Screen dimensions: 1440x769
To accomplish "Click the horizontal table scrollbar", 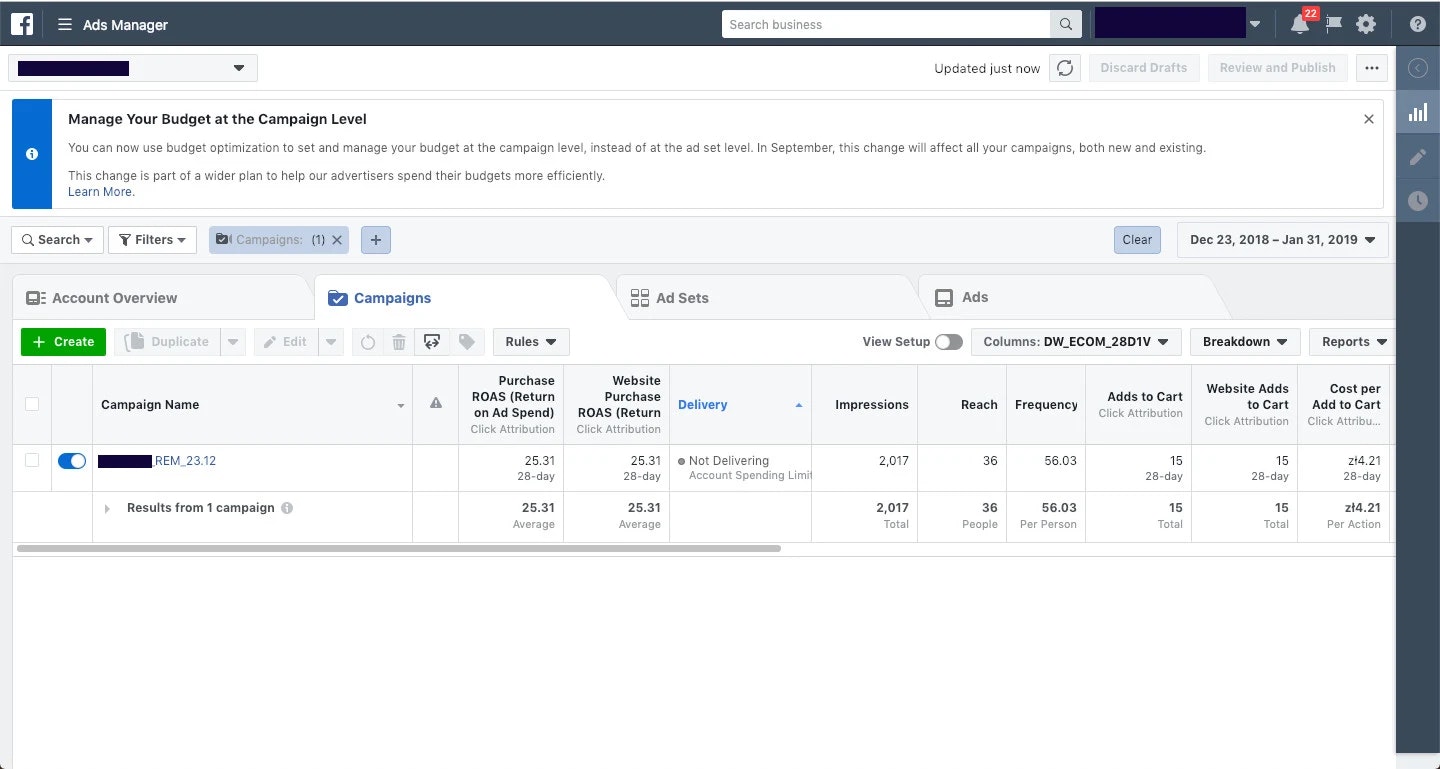I will click(399, 548).
